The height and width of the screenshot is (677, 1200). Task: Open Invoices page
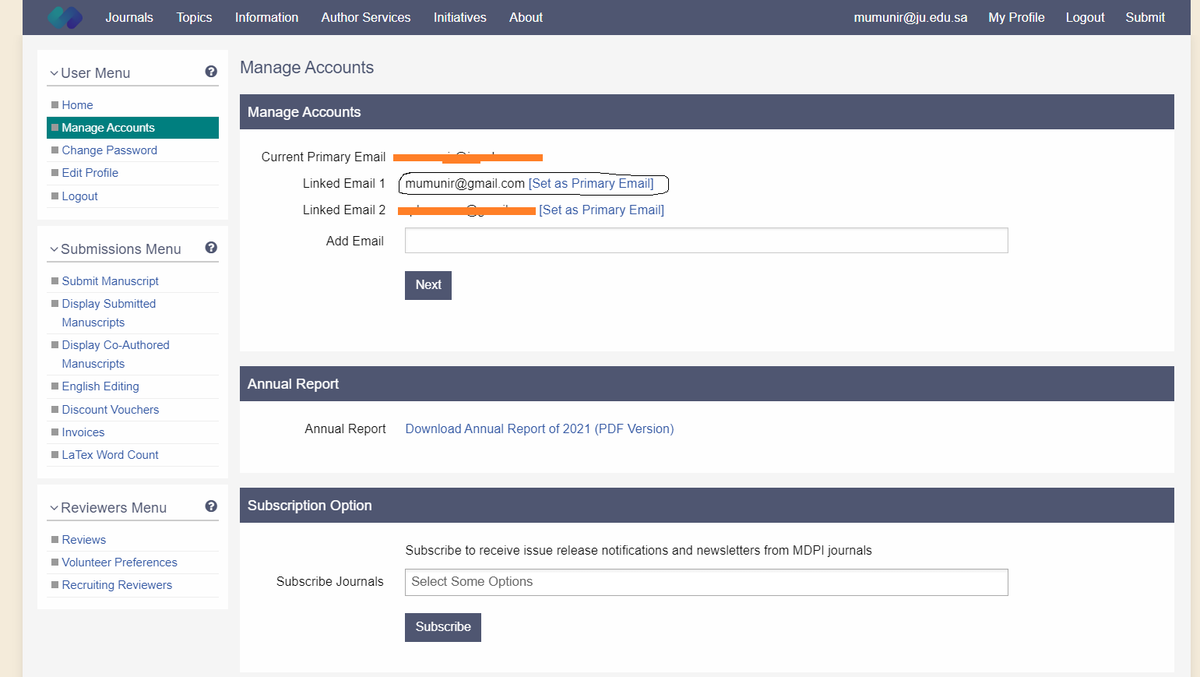coord(83,432)
